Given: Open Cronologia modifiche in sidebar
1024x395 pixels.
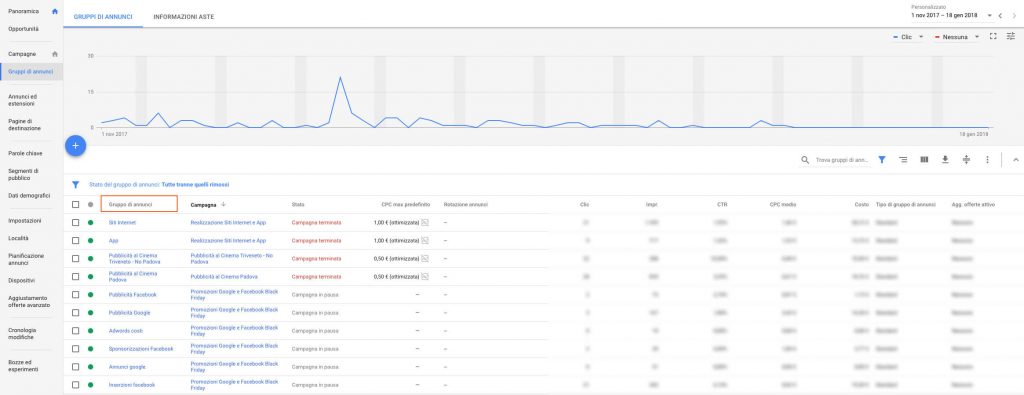Looking at the screenshot, I should pyautogui.click(x=22, y=334).
